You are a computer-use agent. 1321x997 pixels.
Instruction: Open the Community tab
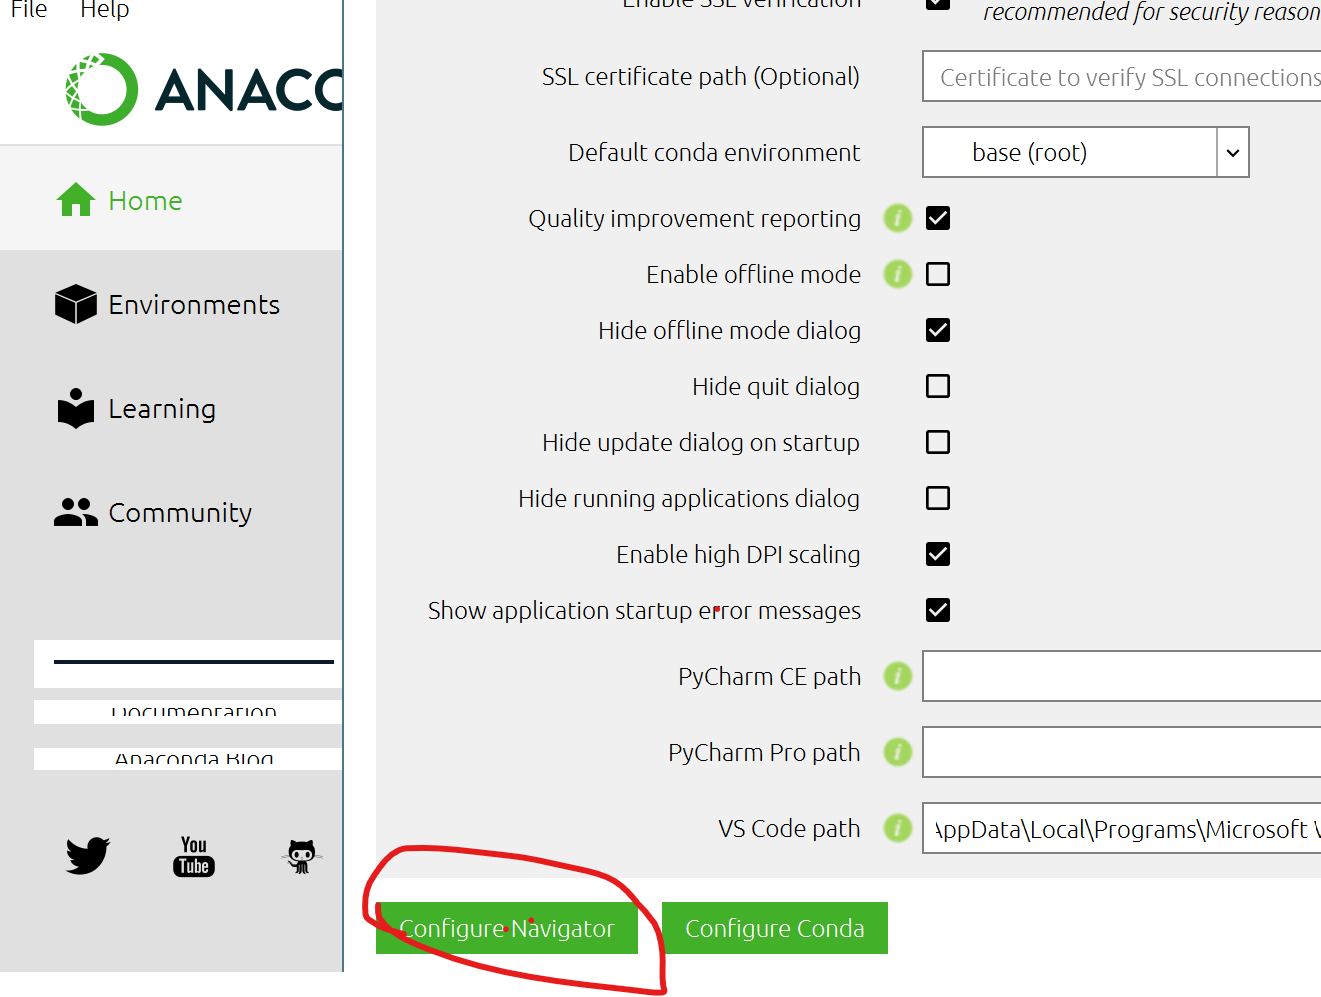pos(171,512)
